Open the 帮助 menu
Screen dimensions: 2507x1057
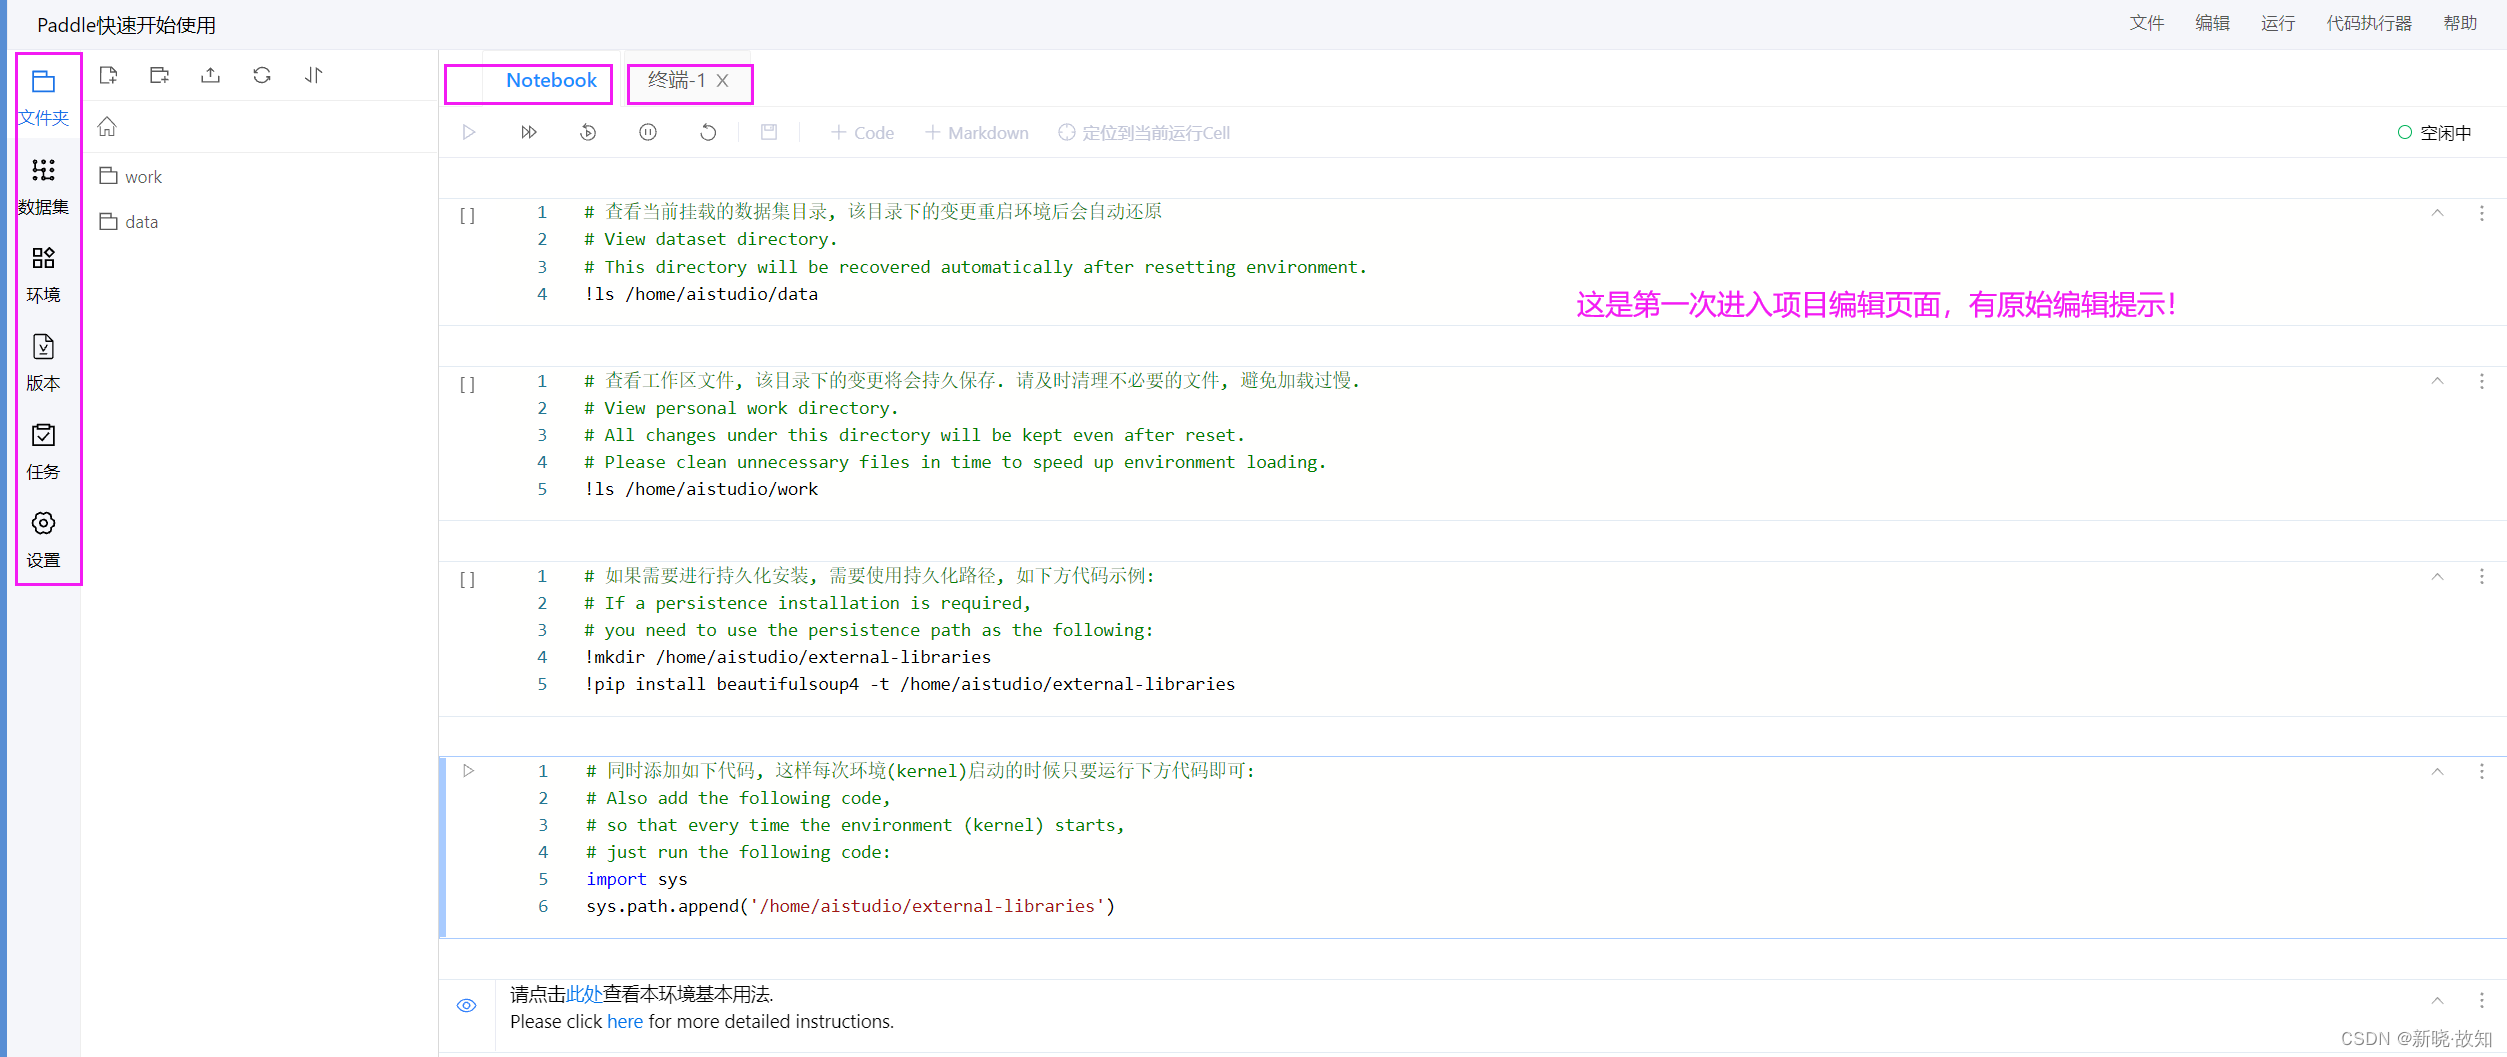2461,23
